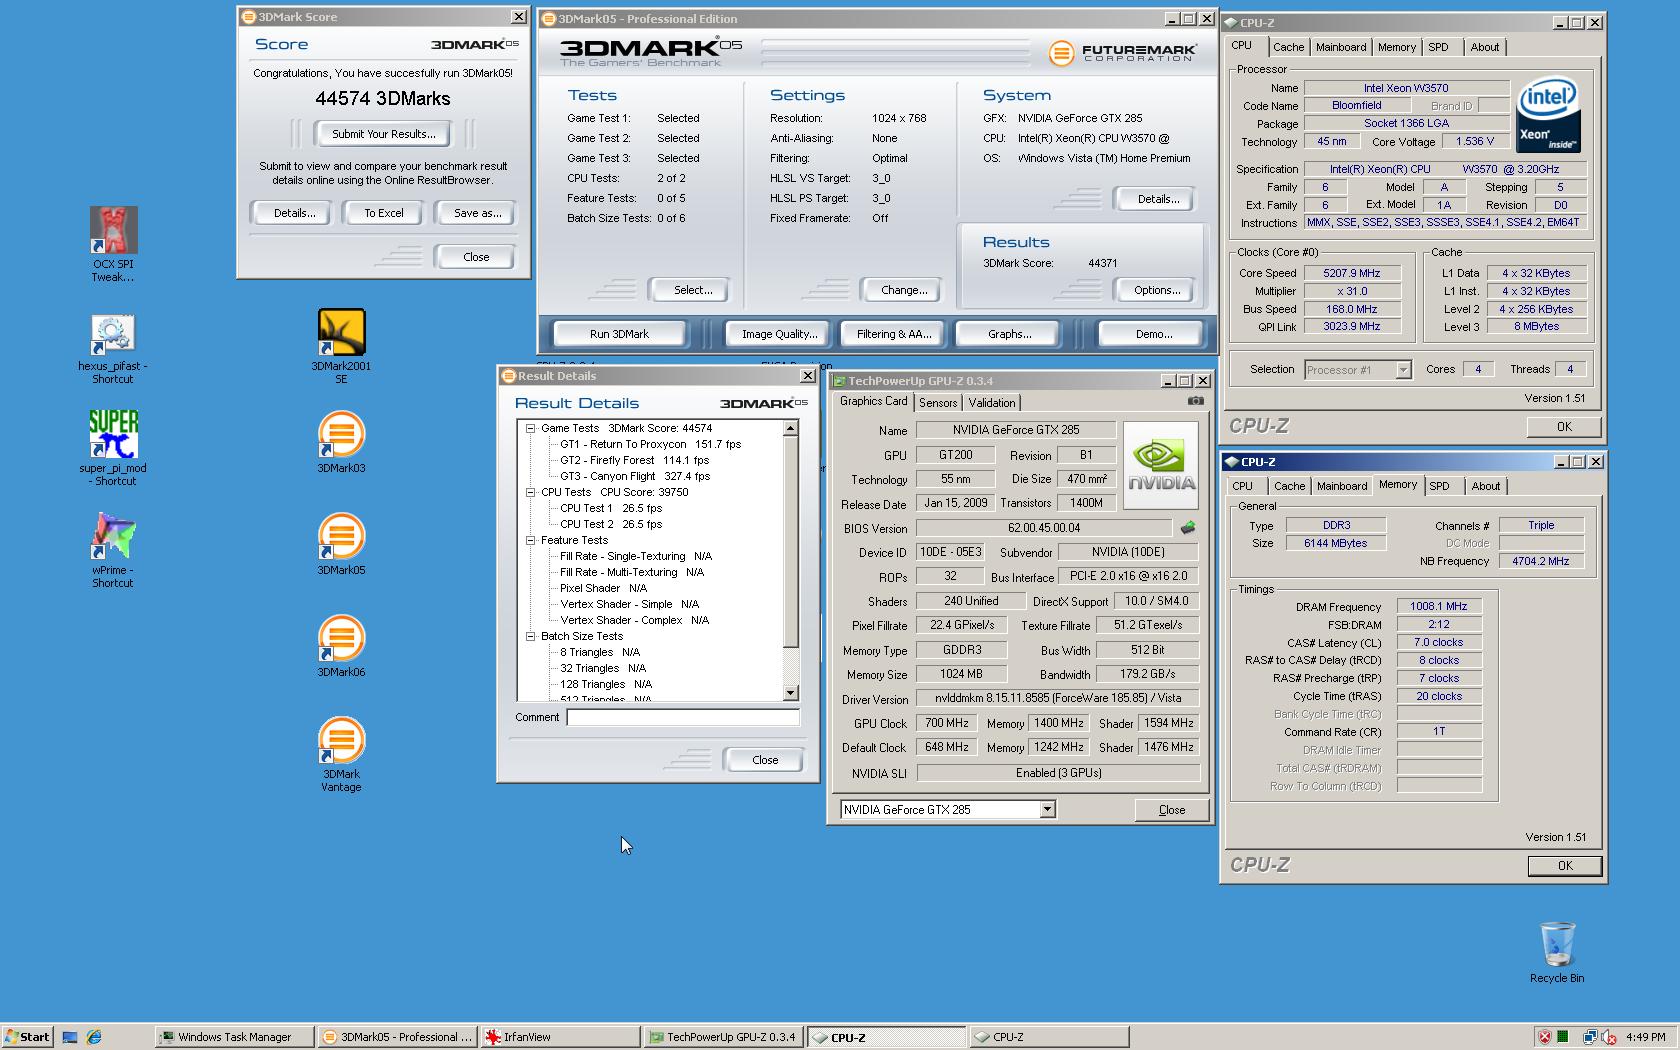Collapse the CPU Tests tree node

tap(531, 492)
